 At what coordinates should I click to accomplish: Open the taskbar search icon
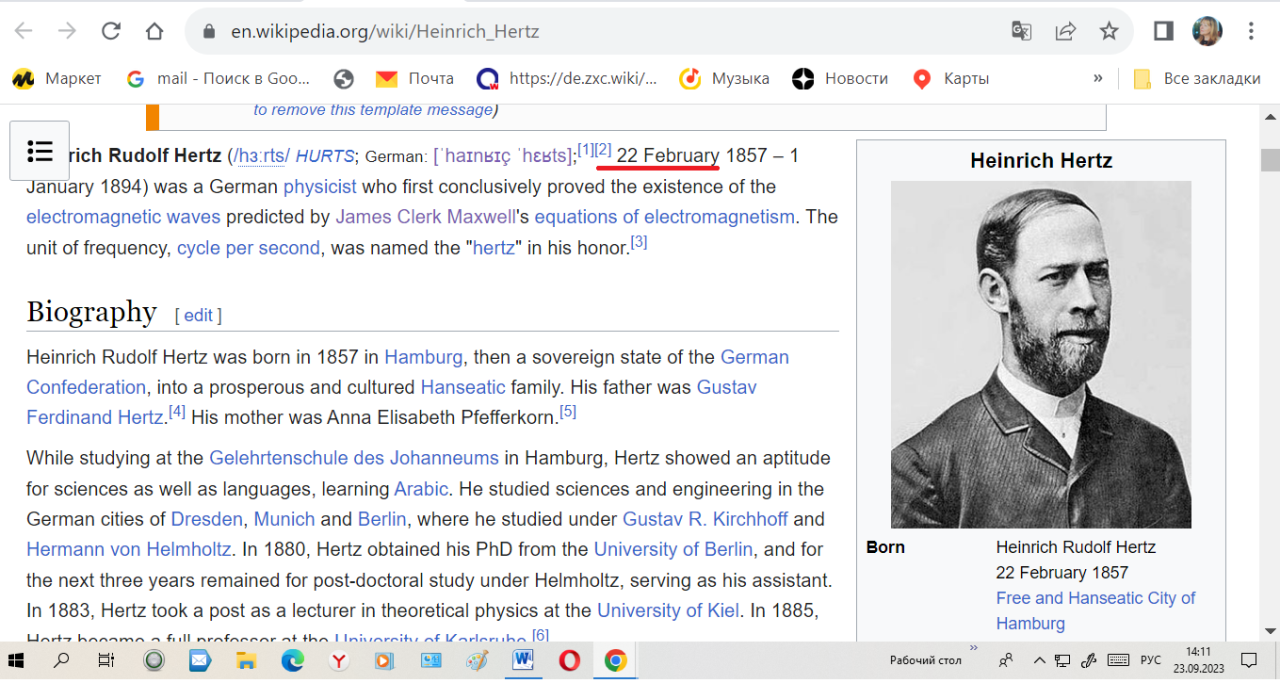point(62,660)
